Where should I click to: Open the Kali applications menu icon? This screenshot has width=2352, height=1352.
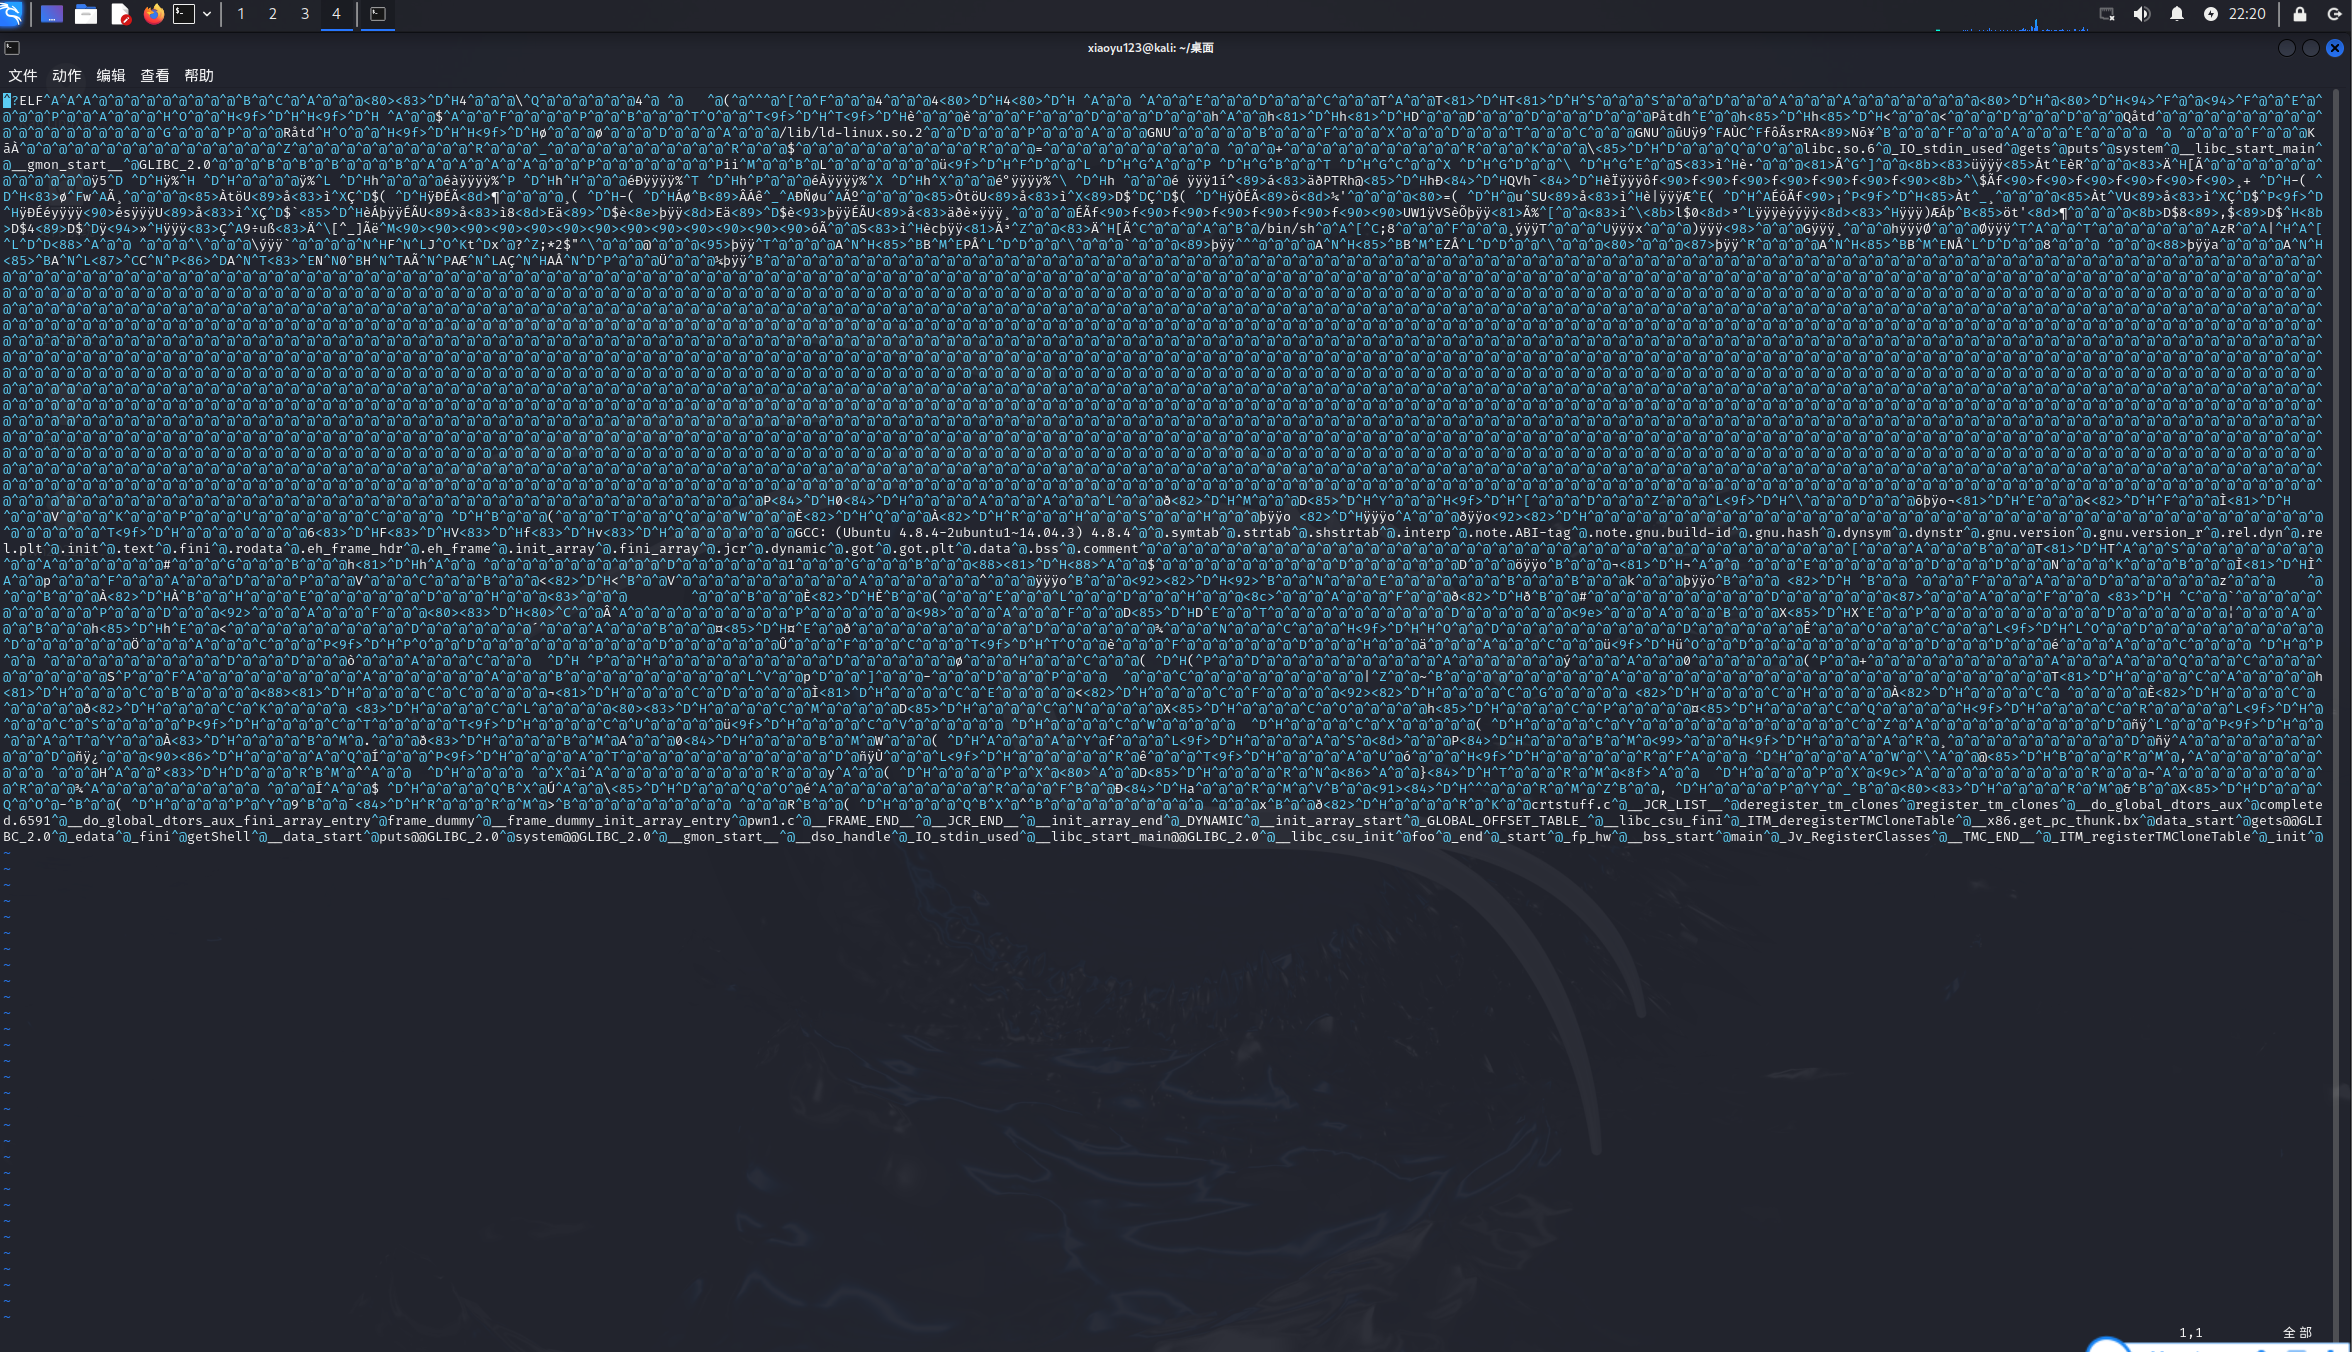point(12,14)
